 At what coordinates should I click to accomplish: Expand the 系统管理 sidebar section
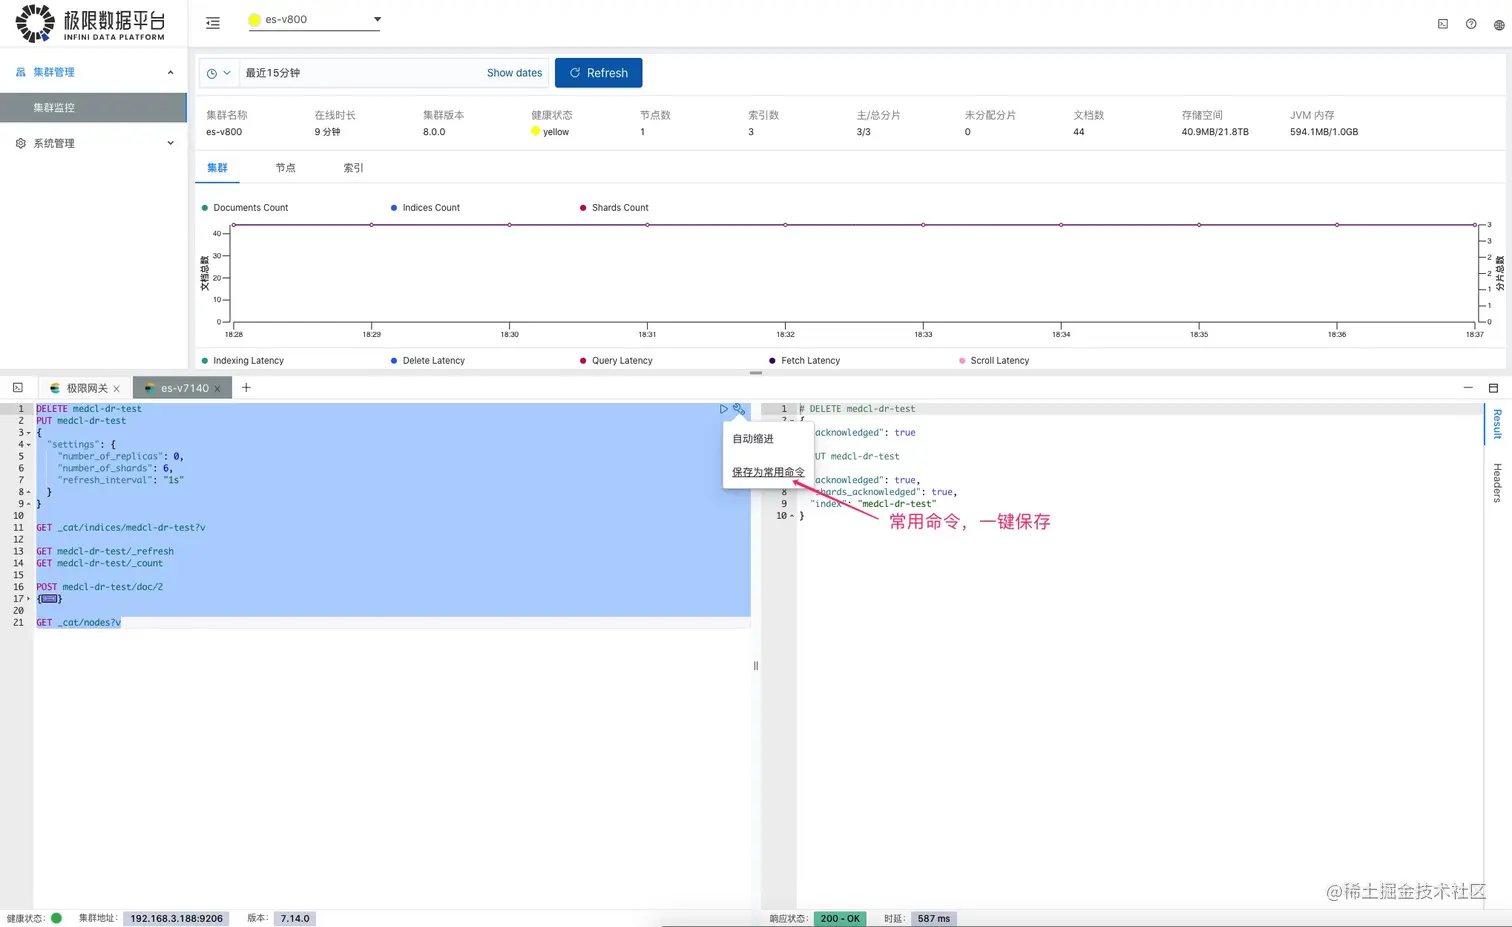click(170, 143)
